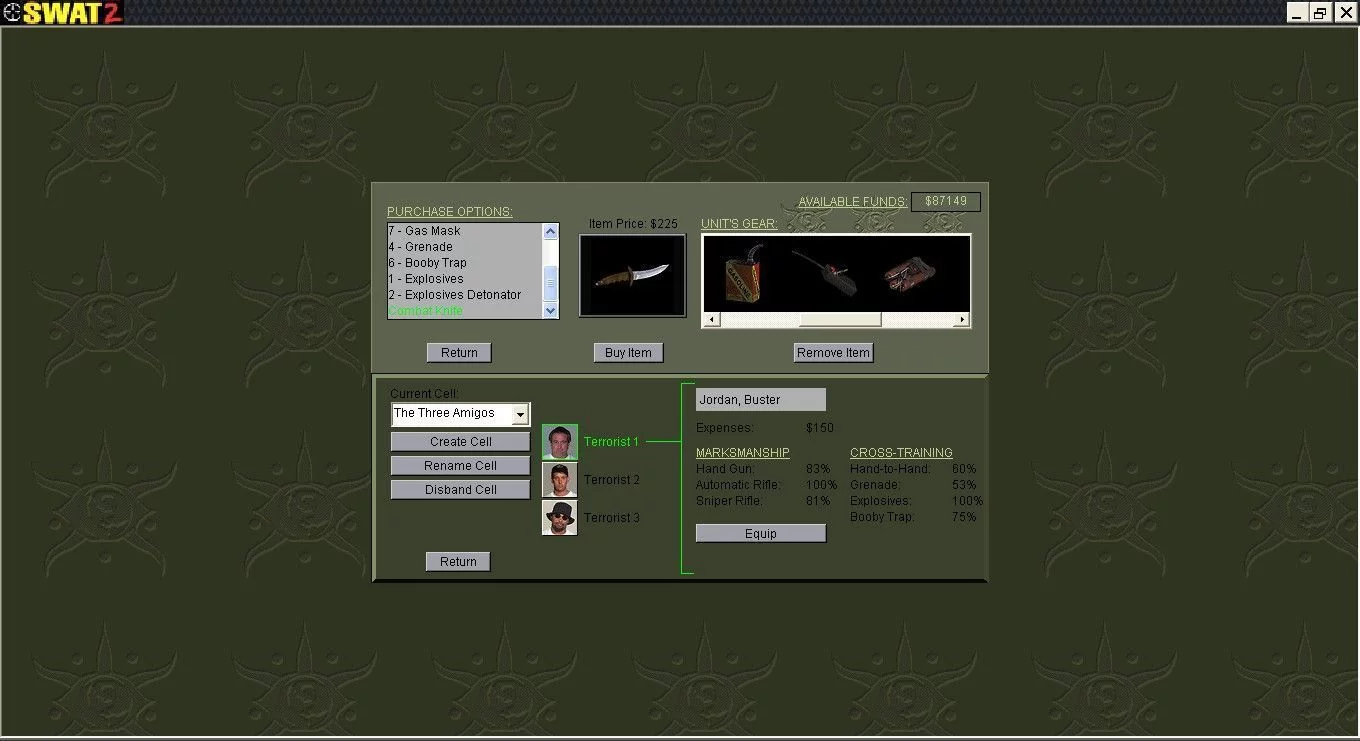Restore the SWAT 2 window size
The height and width of the screenshot is (741, 1360).
1320,13
